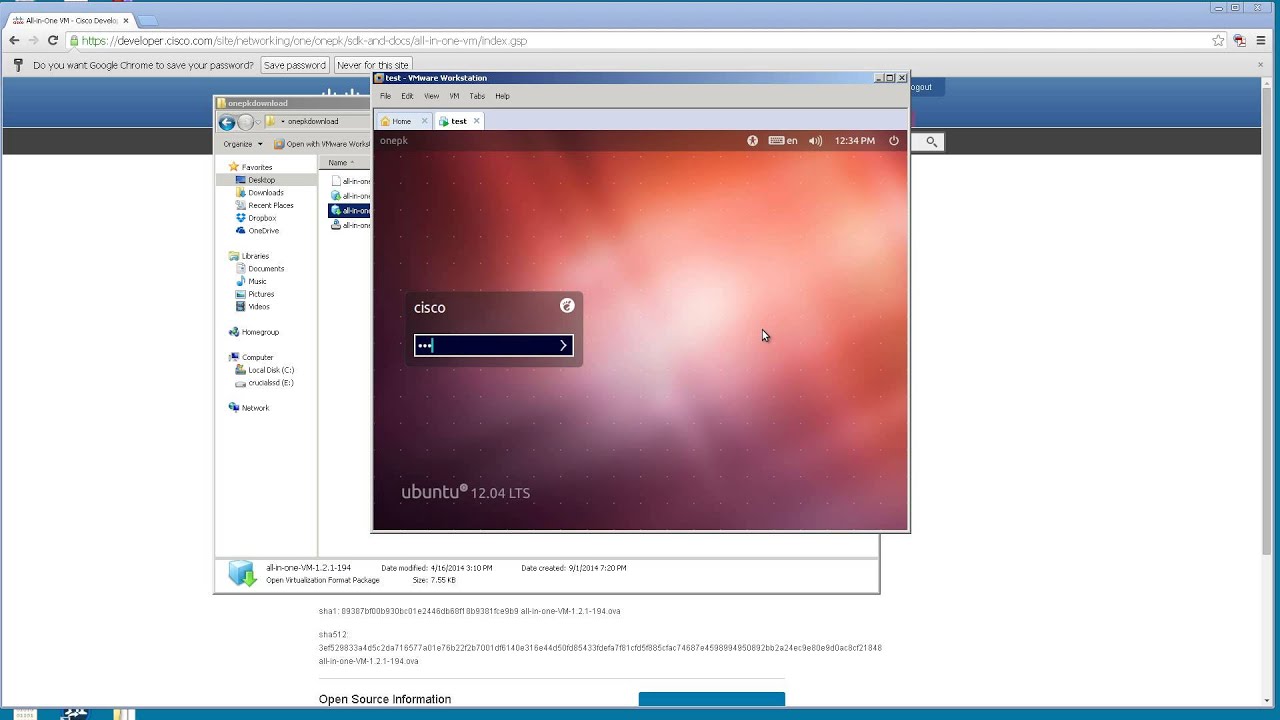Bookmark this page with star icon
The image size is (1280, 720).
[1218, 41]
